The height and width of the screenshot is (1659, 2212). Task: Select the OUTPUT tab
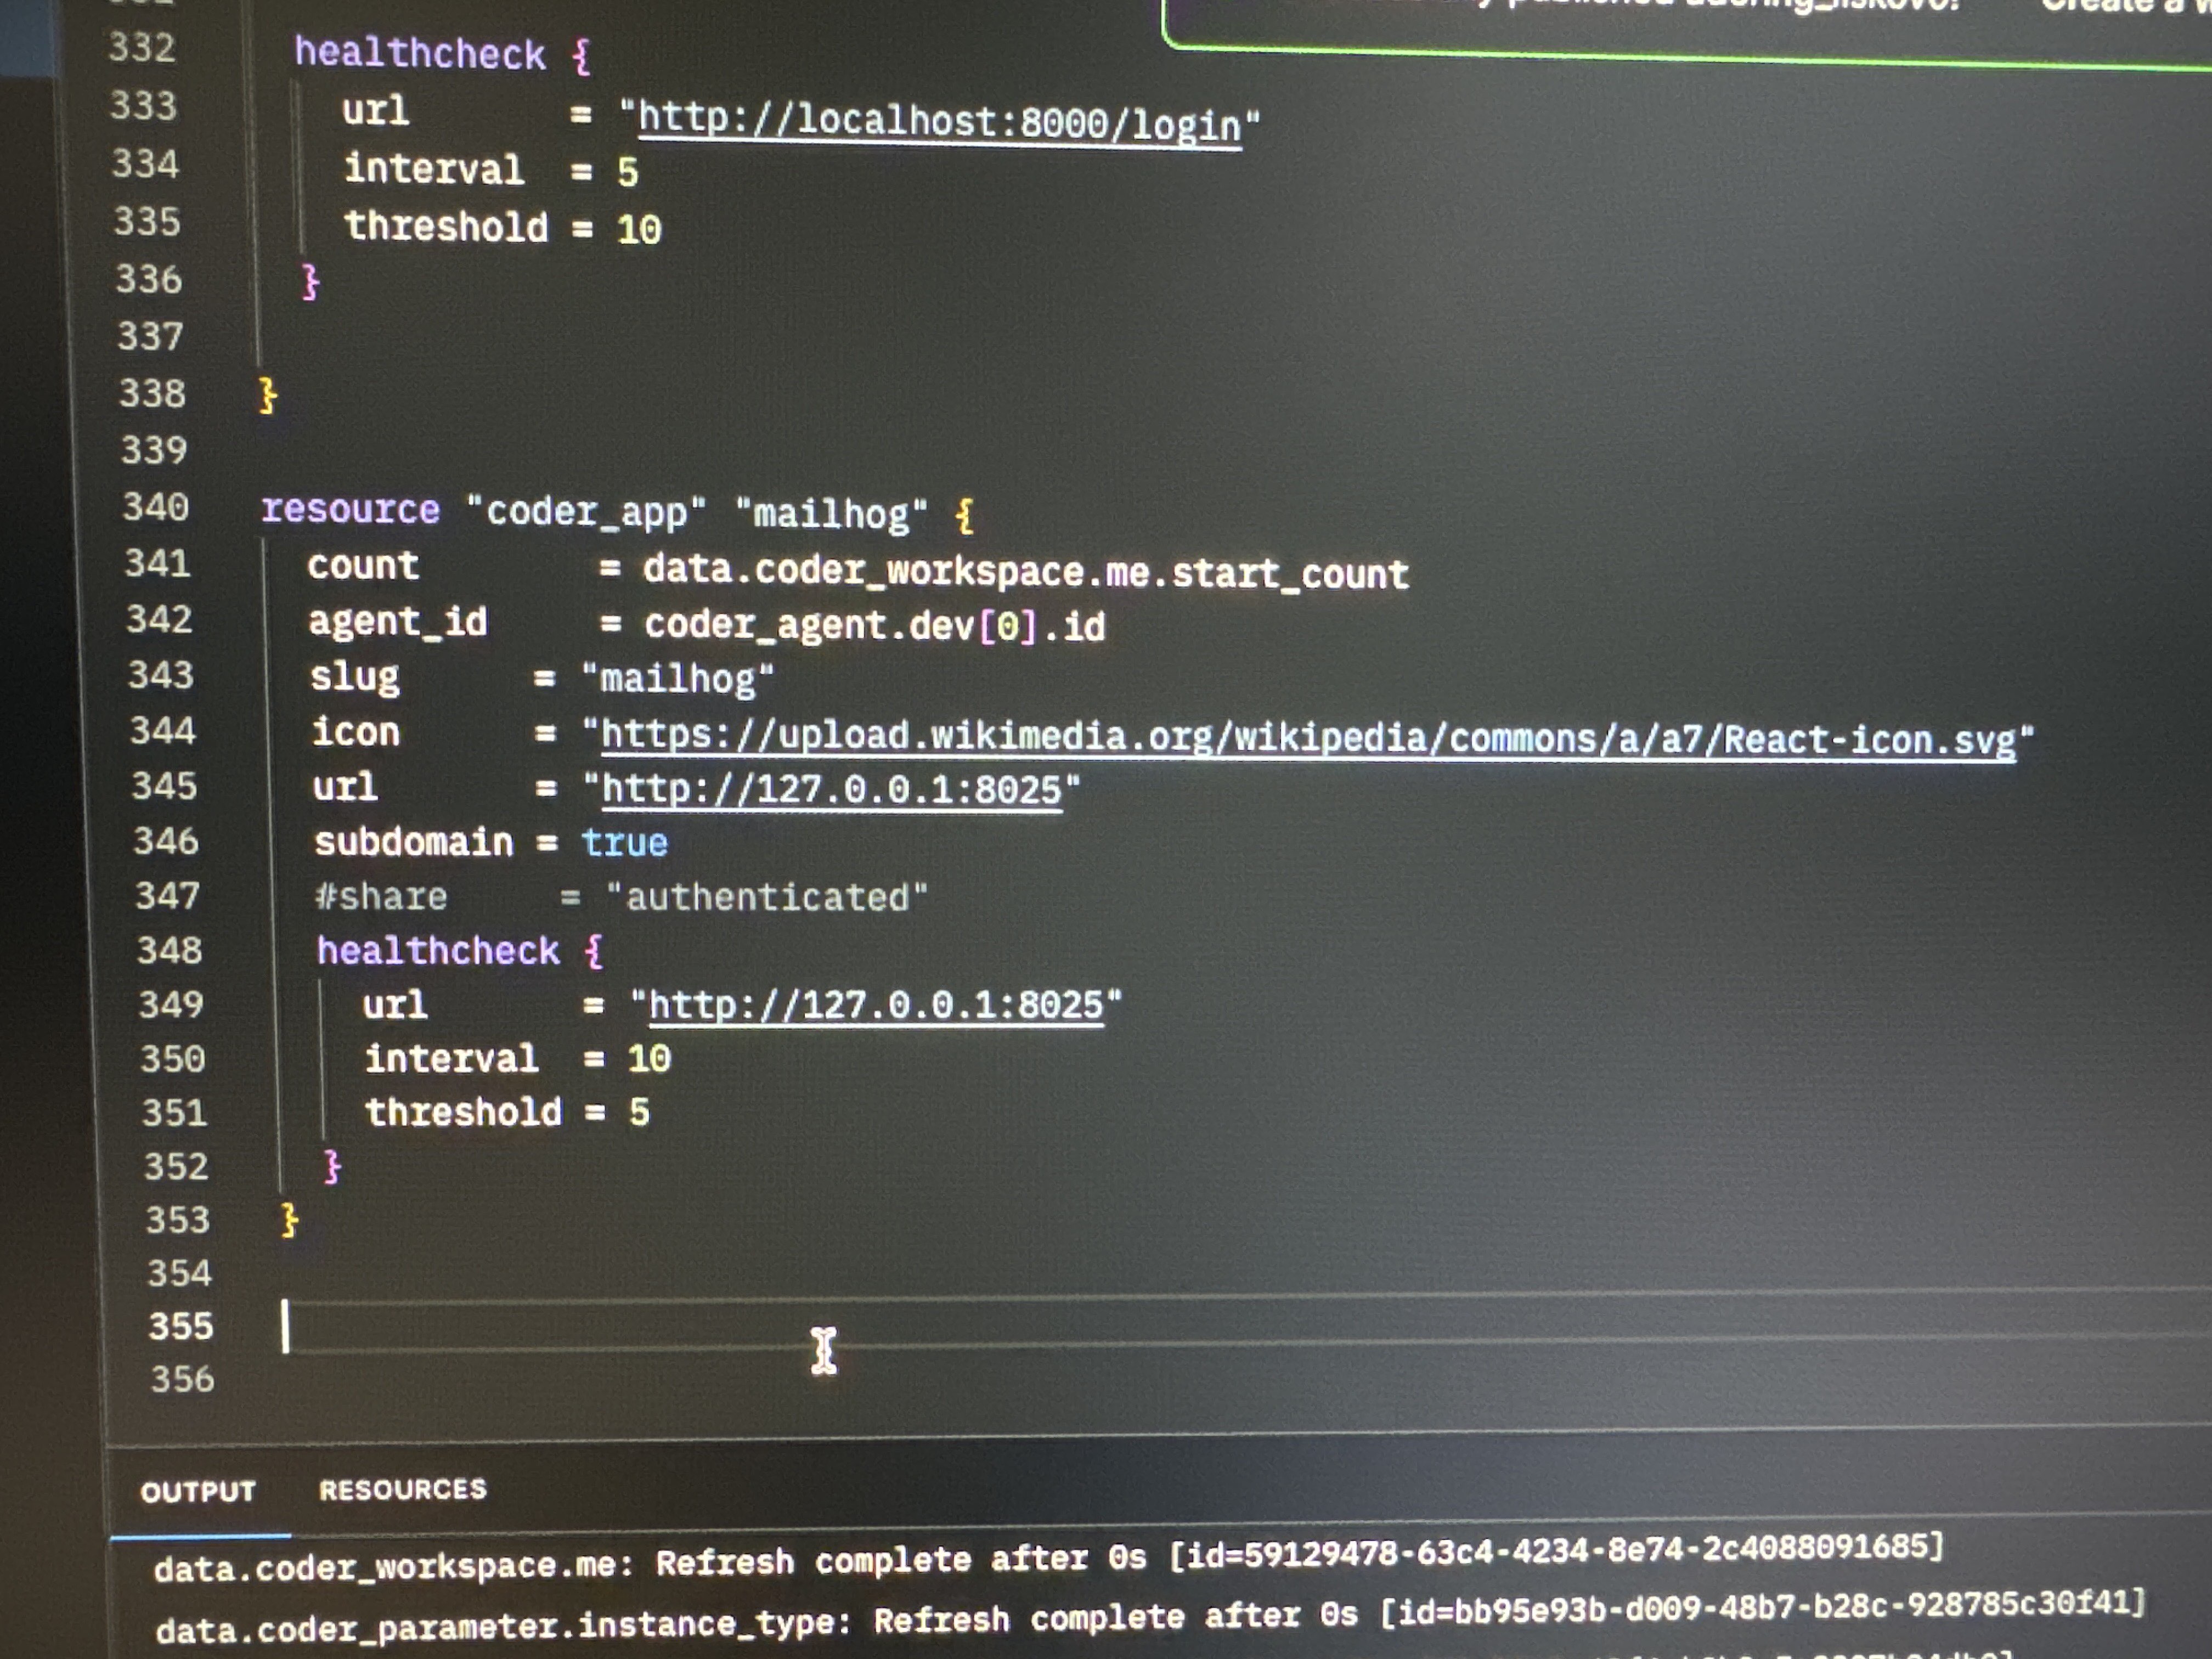click(x=197, y=1491)
